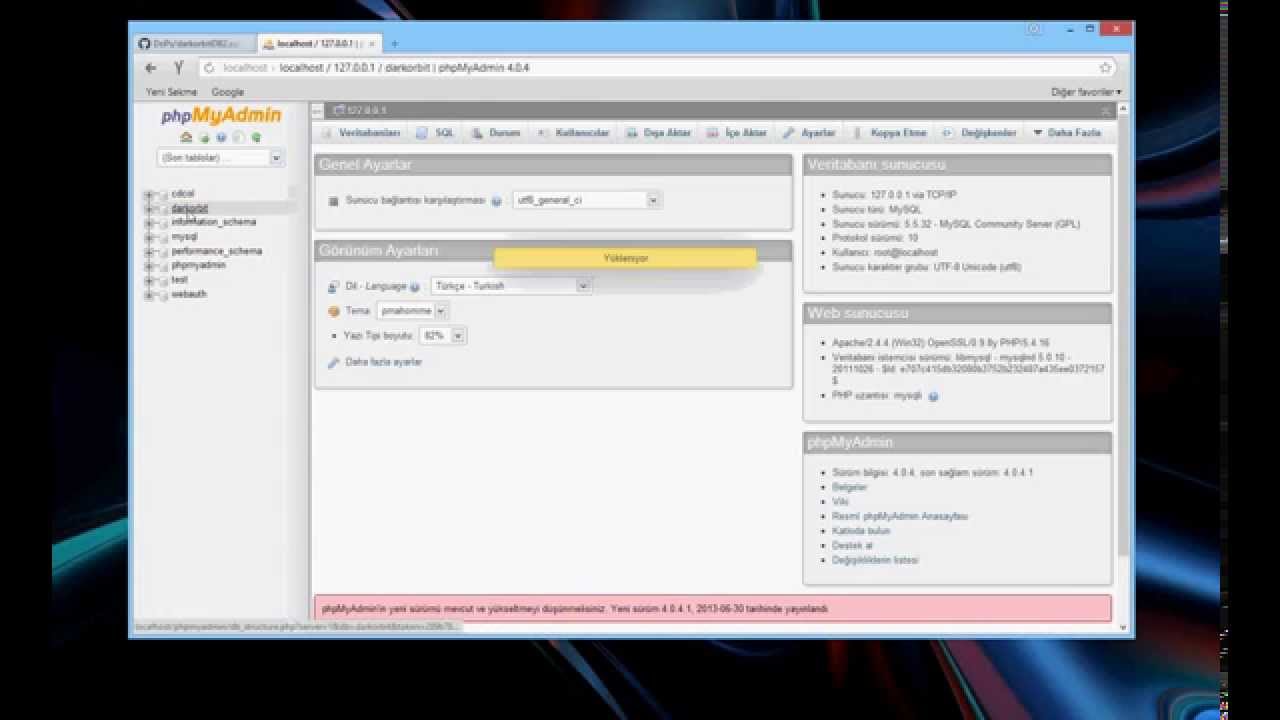The image size is (1280, 720).
Task: Open the Durum tab
Action: tap(497, 133)
